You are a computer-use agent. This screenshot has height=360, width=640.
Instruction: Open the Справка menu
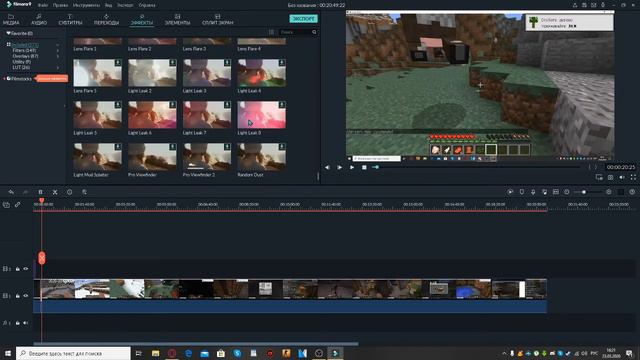click(x=147, y=5)
